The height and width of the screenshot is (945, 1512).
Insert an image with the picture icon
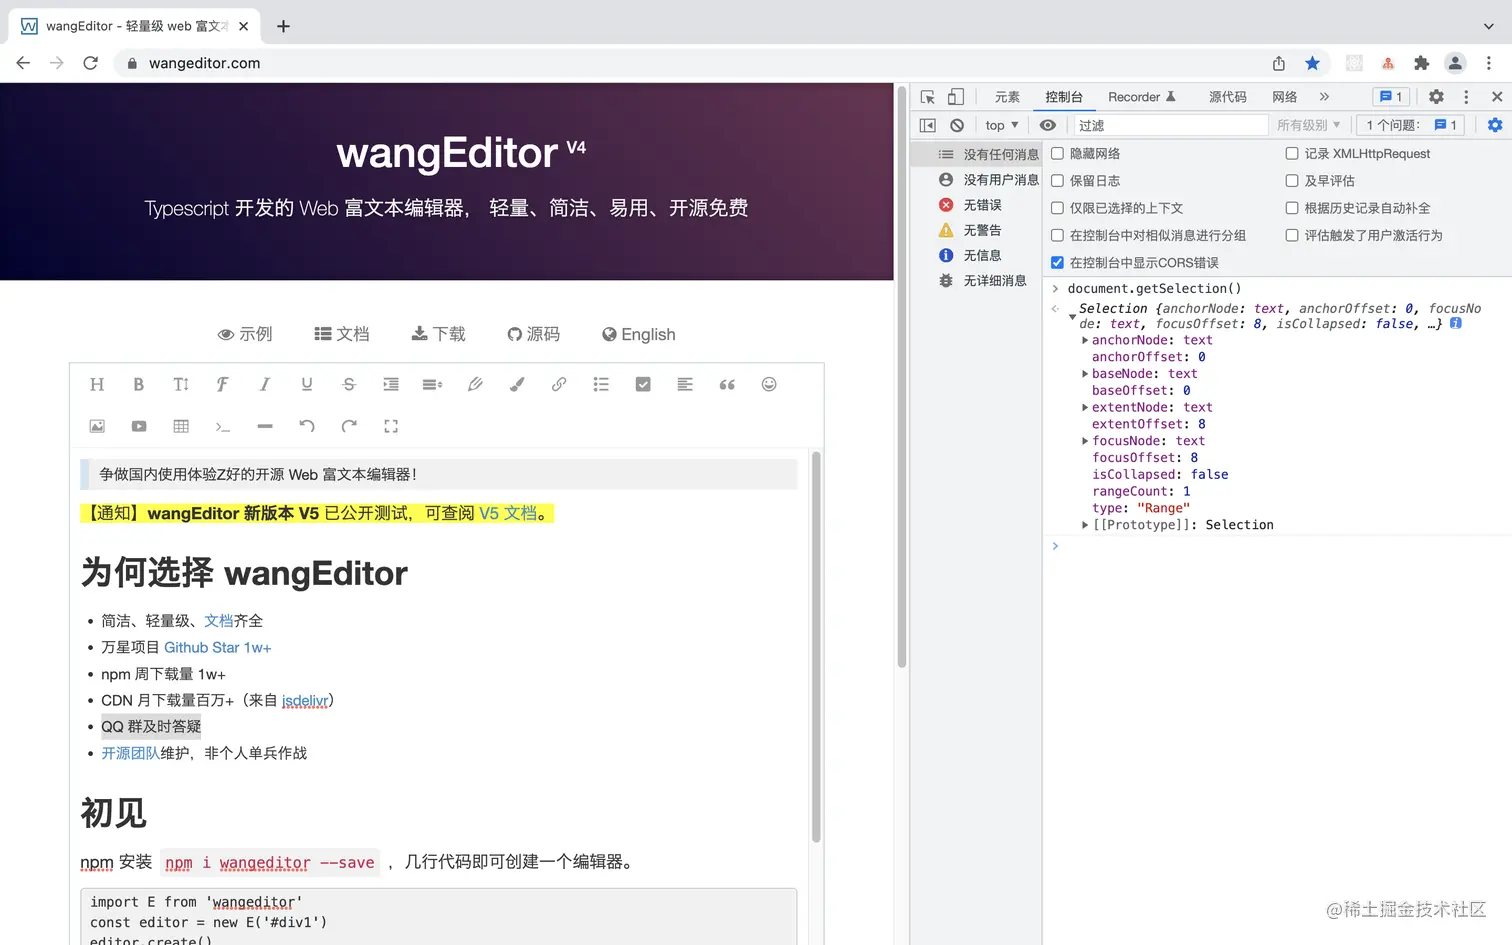pyautogui.click(x=97, y=426)
